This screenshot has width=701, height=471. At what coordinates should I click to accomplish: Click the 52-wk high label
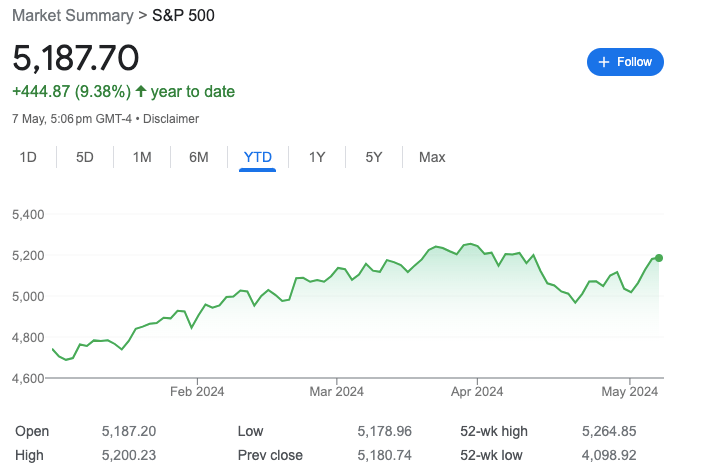pos(494,431)
